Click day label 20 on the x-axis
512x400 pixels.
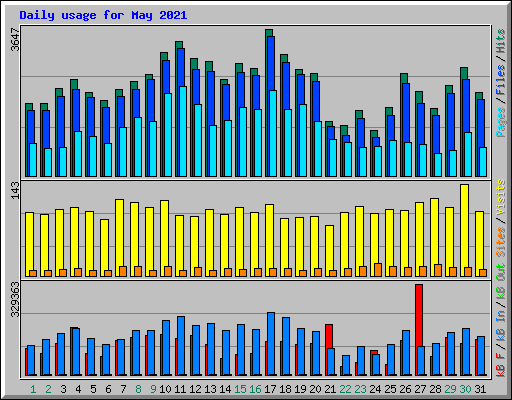click(x=315, y=389)
